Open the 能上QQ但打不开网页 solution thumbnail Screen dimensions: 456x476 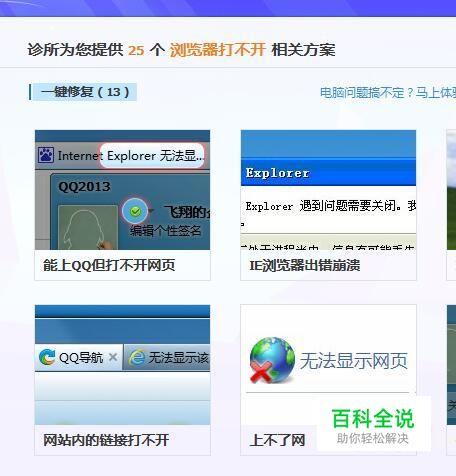pyautogui.click(x=122, y=190)
